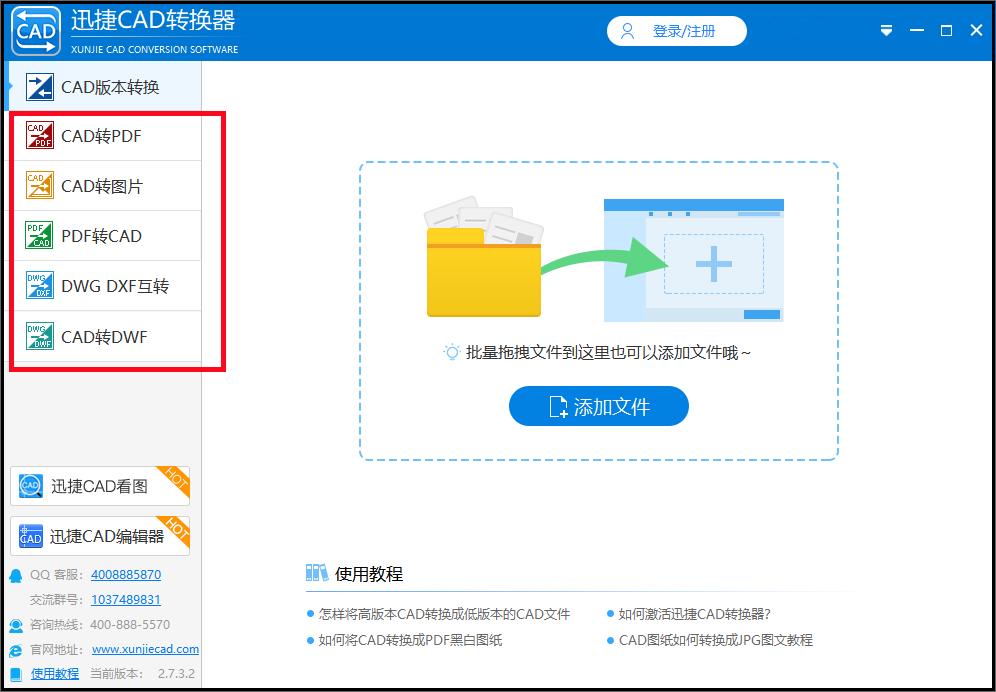Click the 登录/注册 button
Viewport: 996px width, 692px height.
coord(676,30)
